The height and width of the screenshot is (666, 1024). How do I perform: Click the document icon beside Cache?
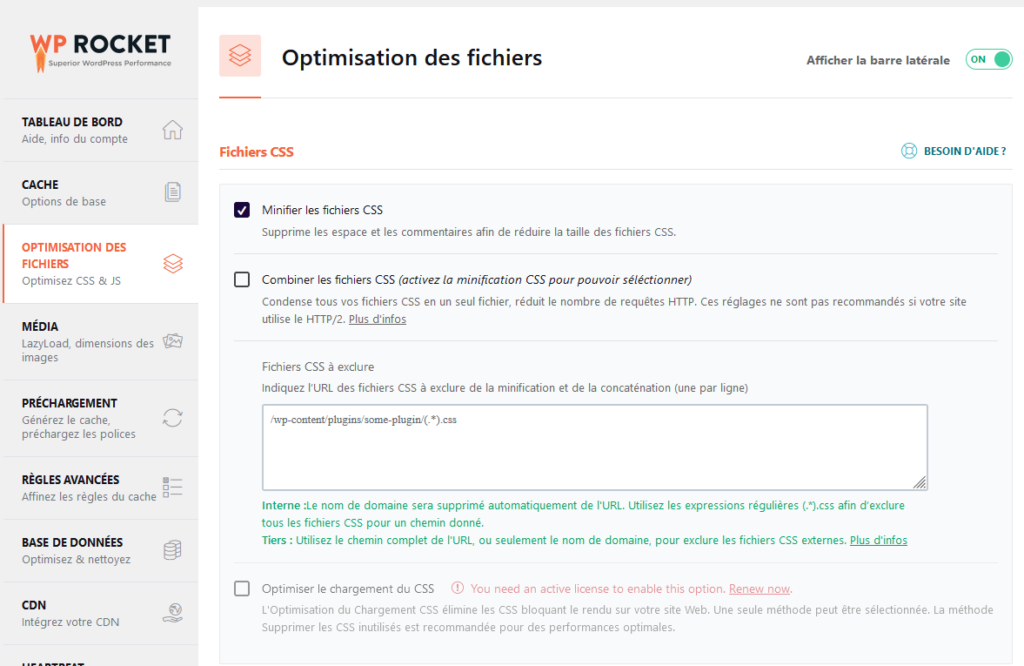click(172, 192)
